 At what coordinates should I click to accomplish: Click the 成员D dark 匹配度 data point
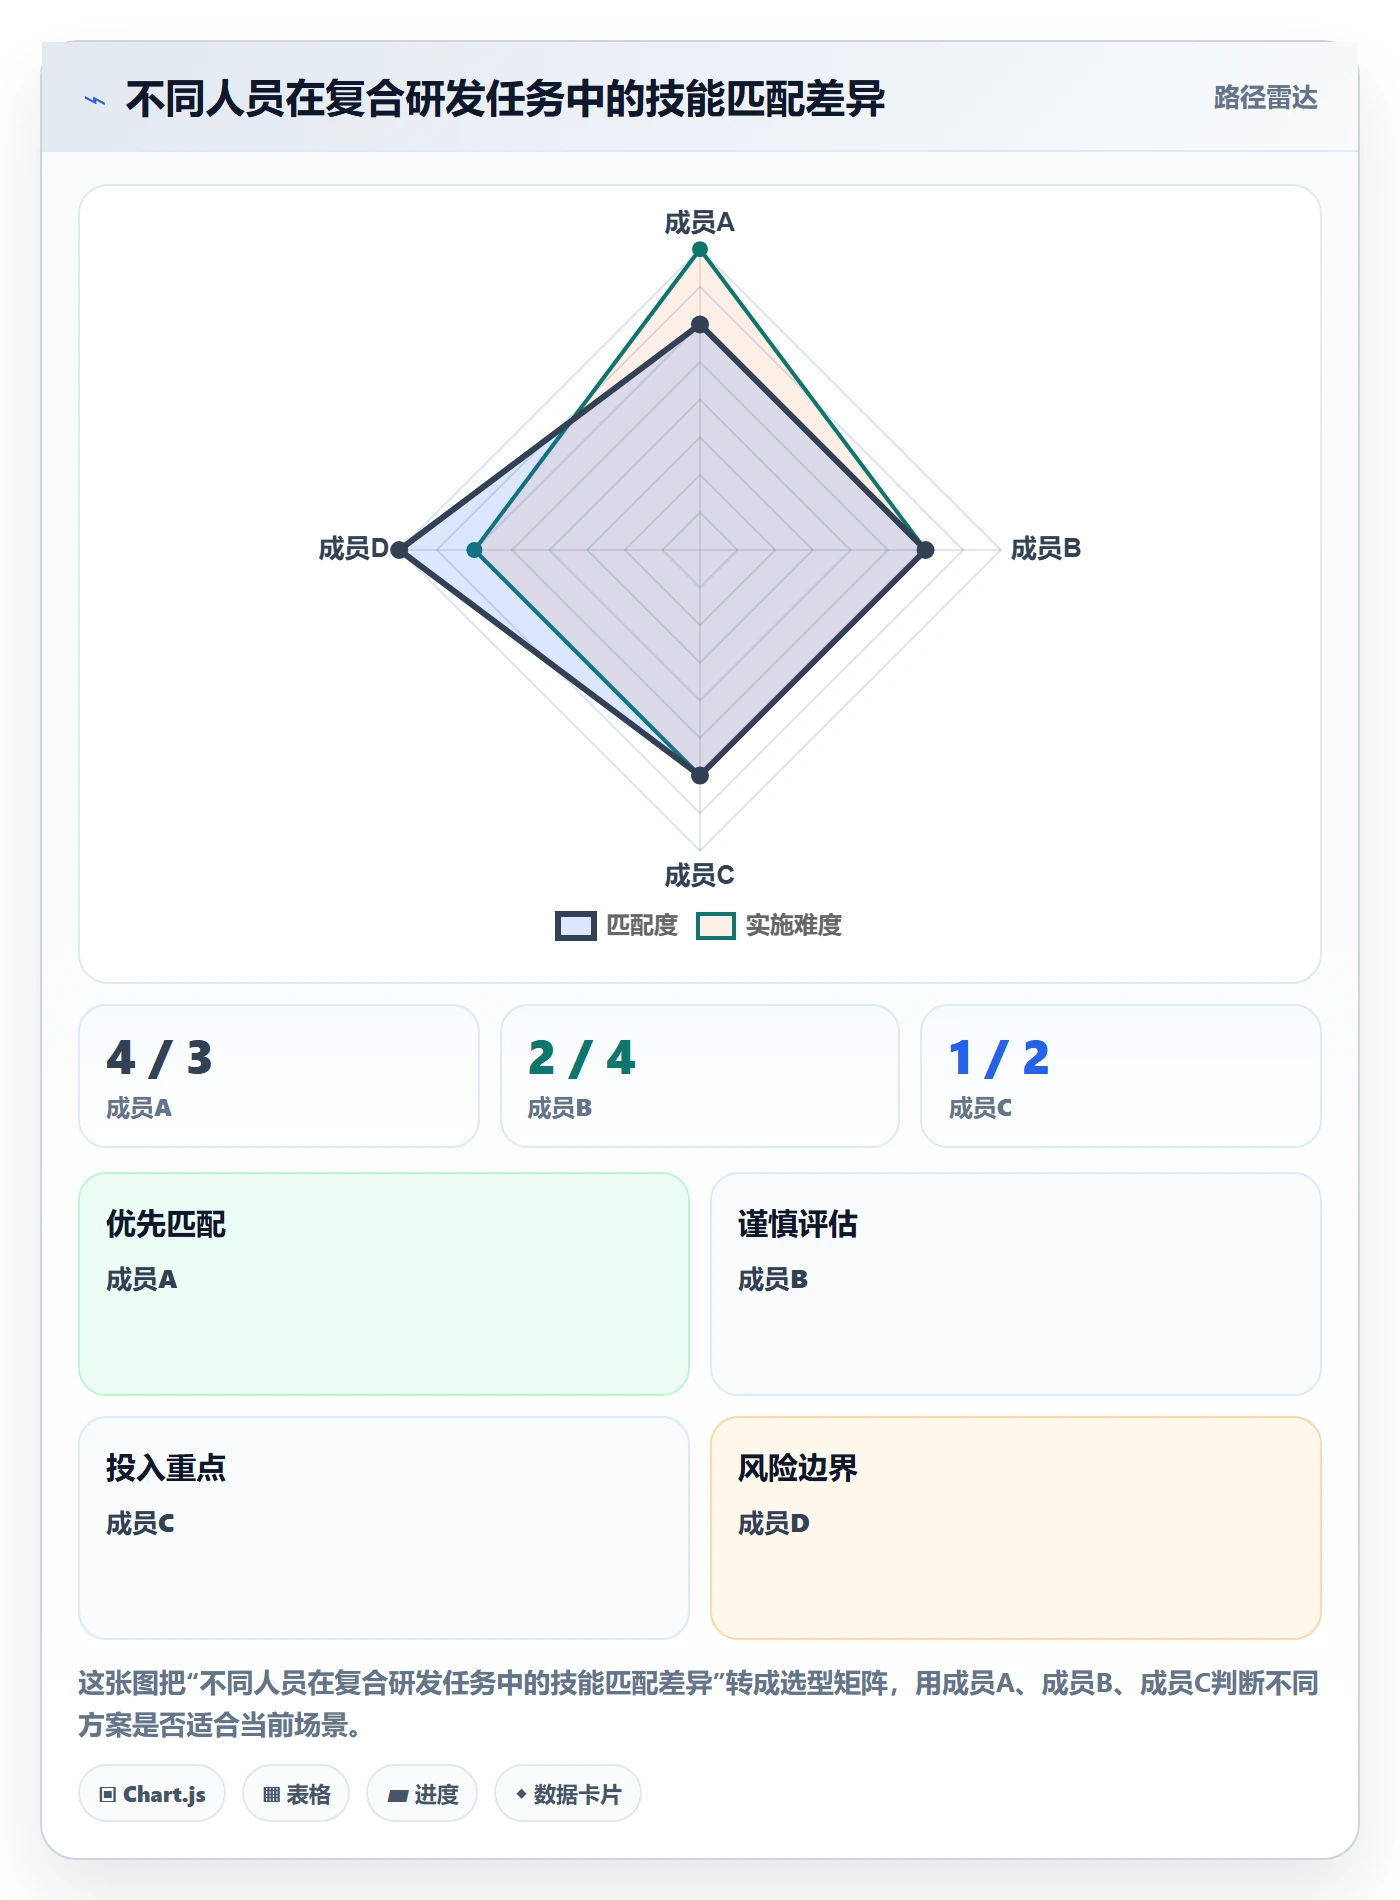(x=399, y=550)
